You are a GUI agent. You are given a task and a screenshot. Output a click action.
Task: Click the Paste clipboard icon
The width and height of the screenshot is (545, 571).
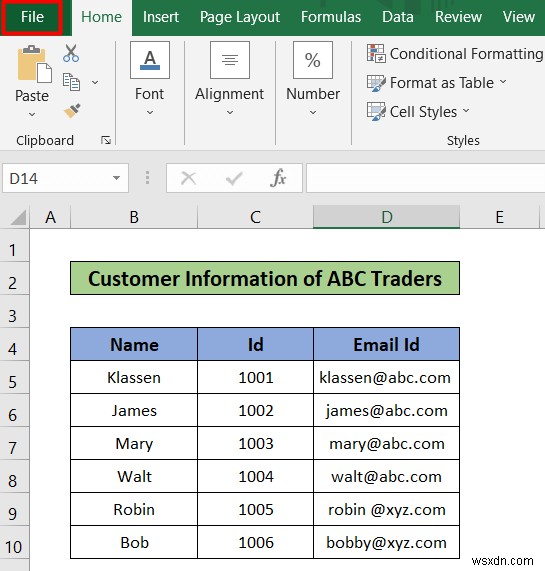point(34,64)
